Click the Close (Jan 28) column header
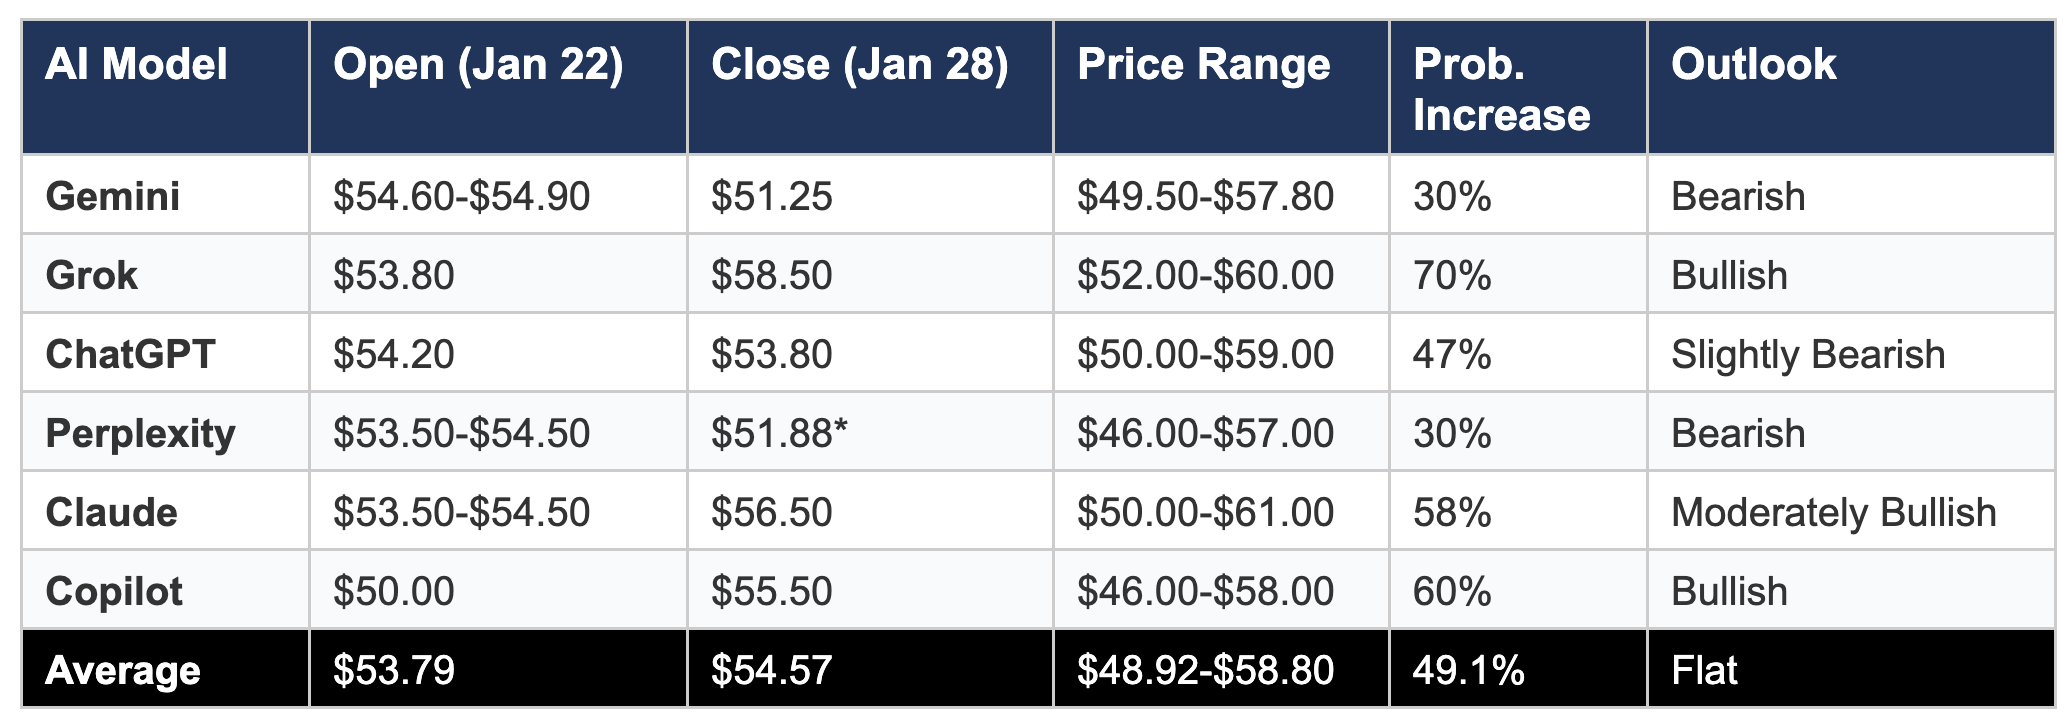This screenshot has width=2072, height=728. (859, 65)
